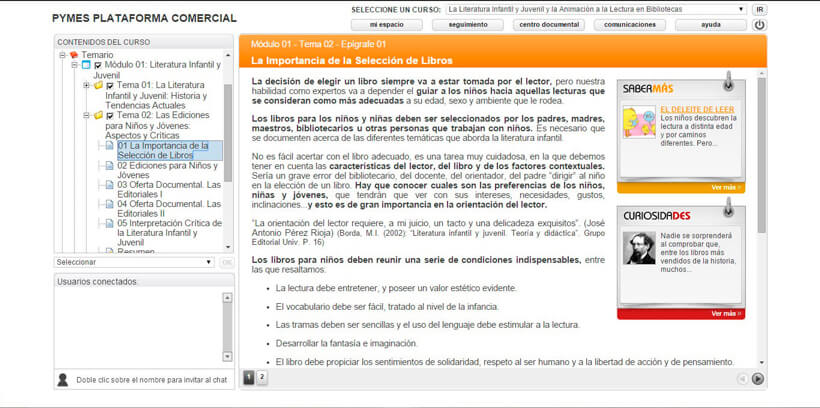Go to page 2 of the content
Viewport: 820px width, 408px height.
point(262,377)
